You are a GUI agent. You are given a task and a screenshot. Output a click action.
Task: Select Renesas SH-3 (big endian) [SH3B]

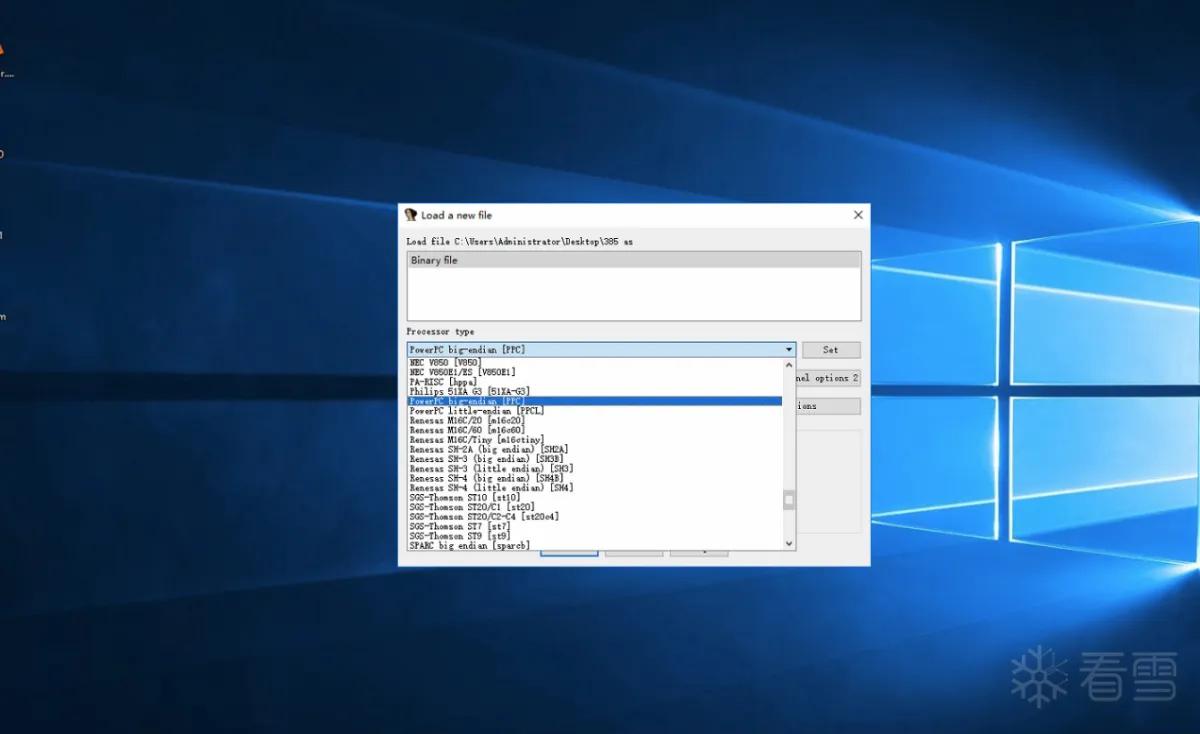595,459
